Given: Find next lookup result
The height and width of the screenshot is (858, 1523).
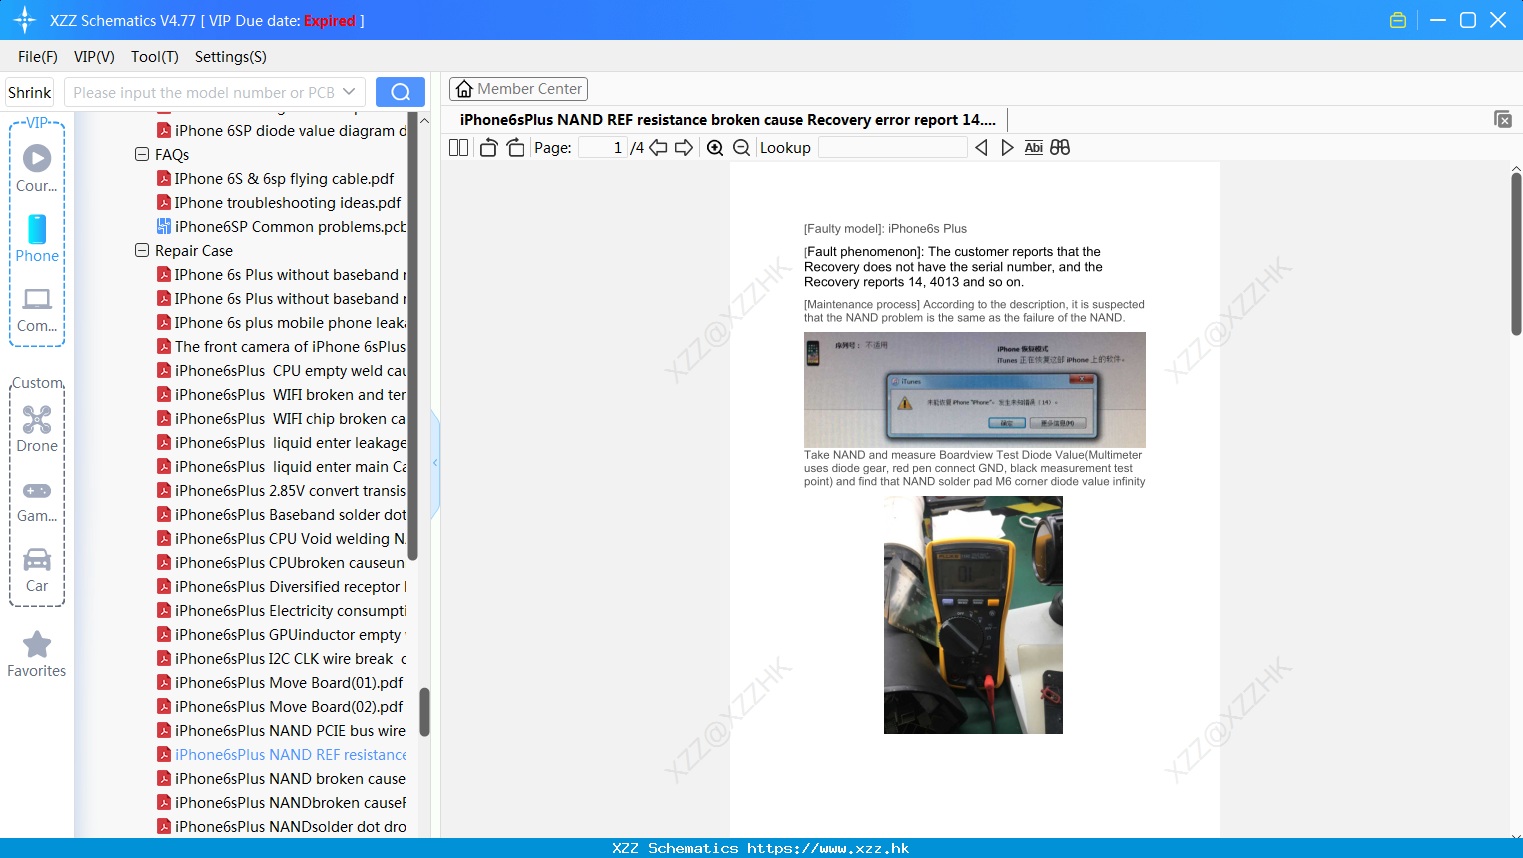Looking at the screenshot, I should tap(1007, 148).
